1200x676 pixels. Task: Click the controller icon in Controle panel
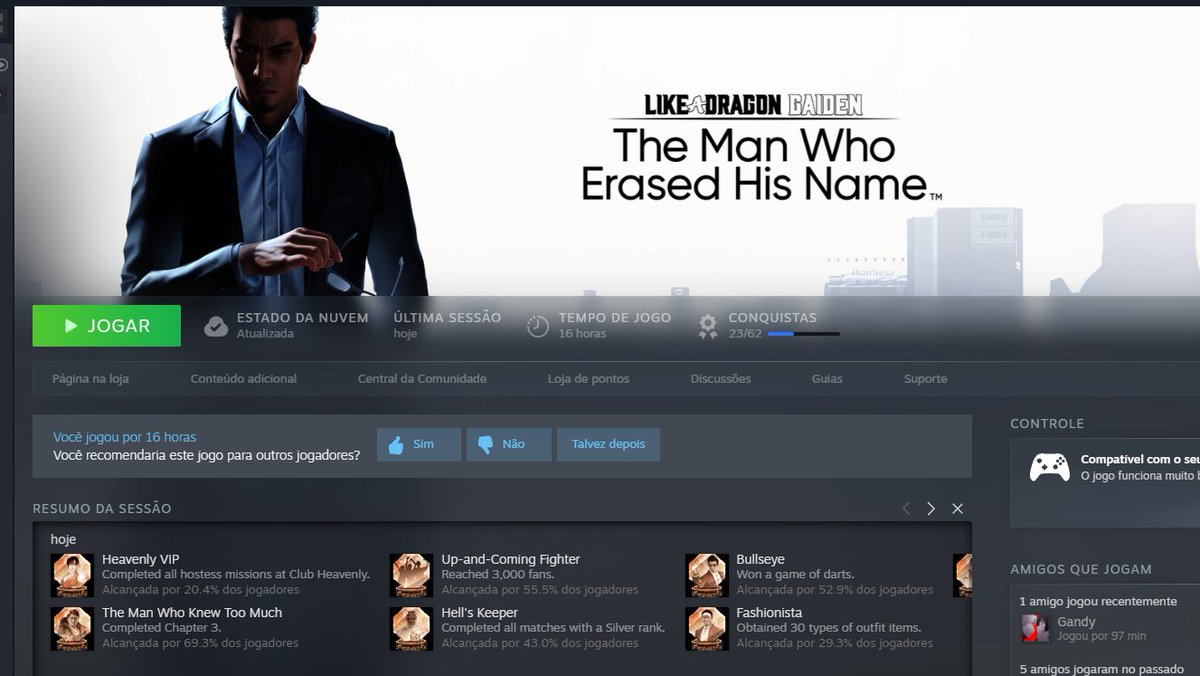(1050, 467)
